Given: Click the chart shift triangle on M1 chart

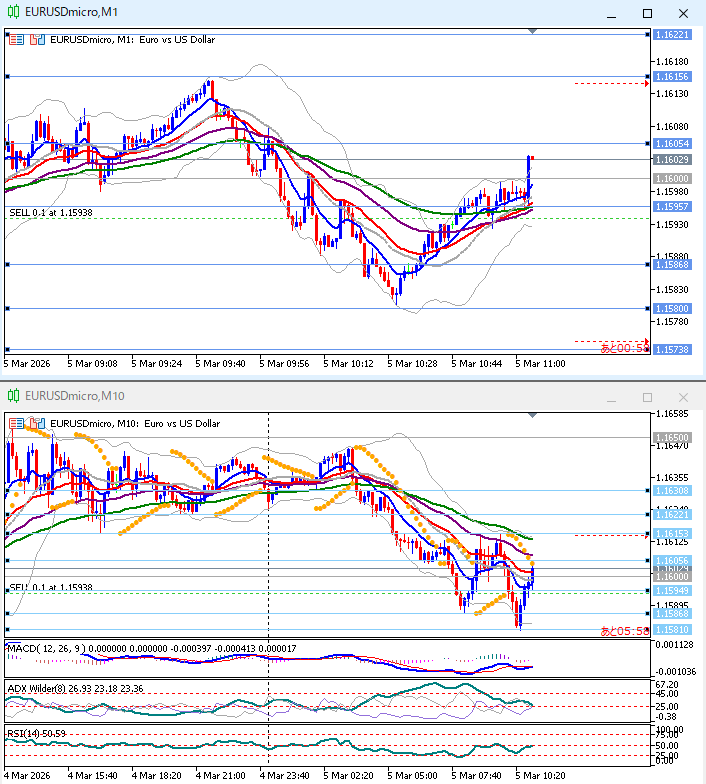Looking at the screenshot, I should click(531, 32).
